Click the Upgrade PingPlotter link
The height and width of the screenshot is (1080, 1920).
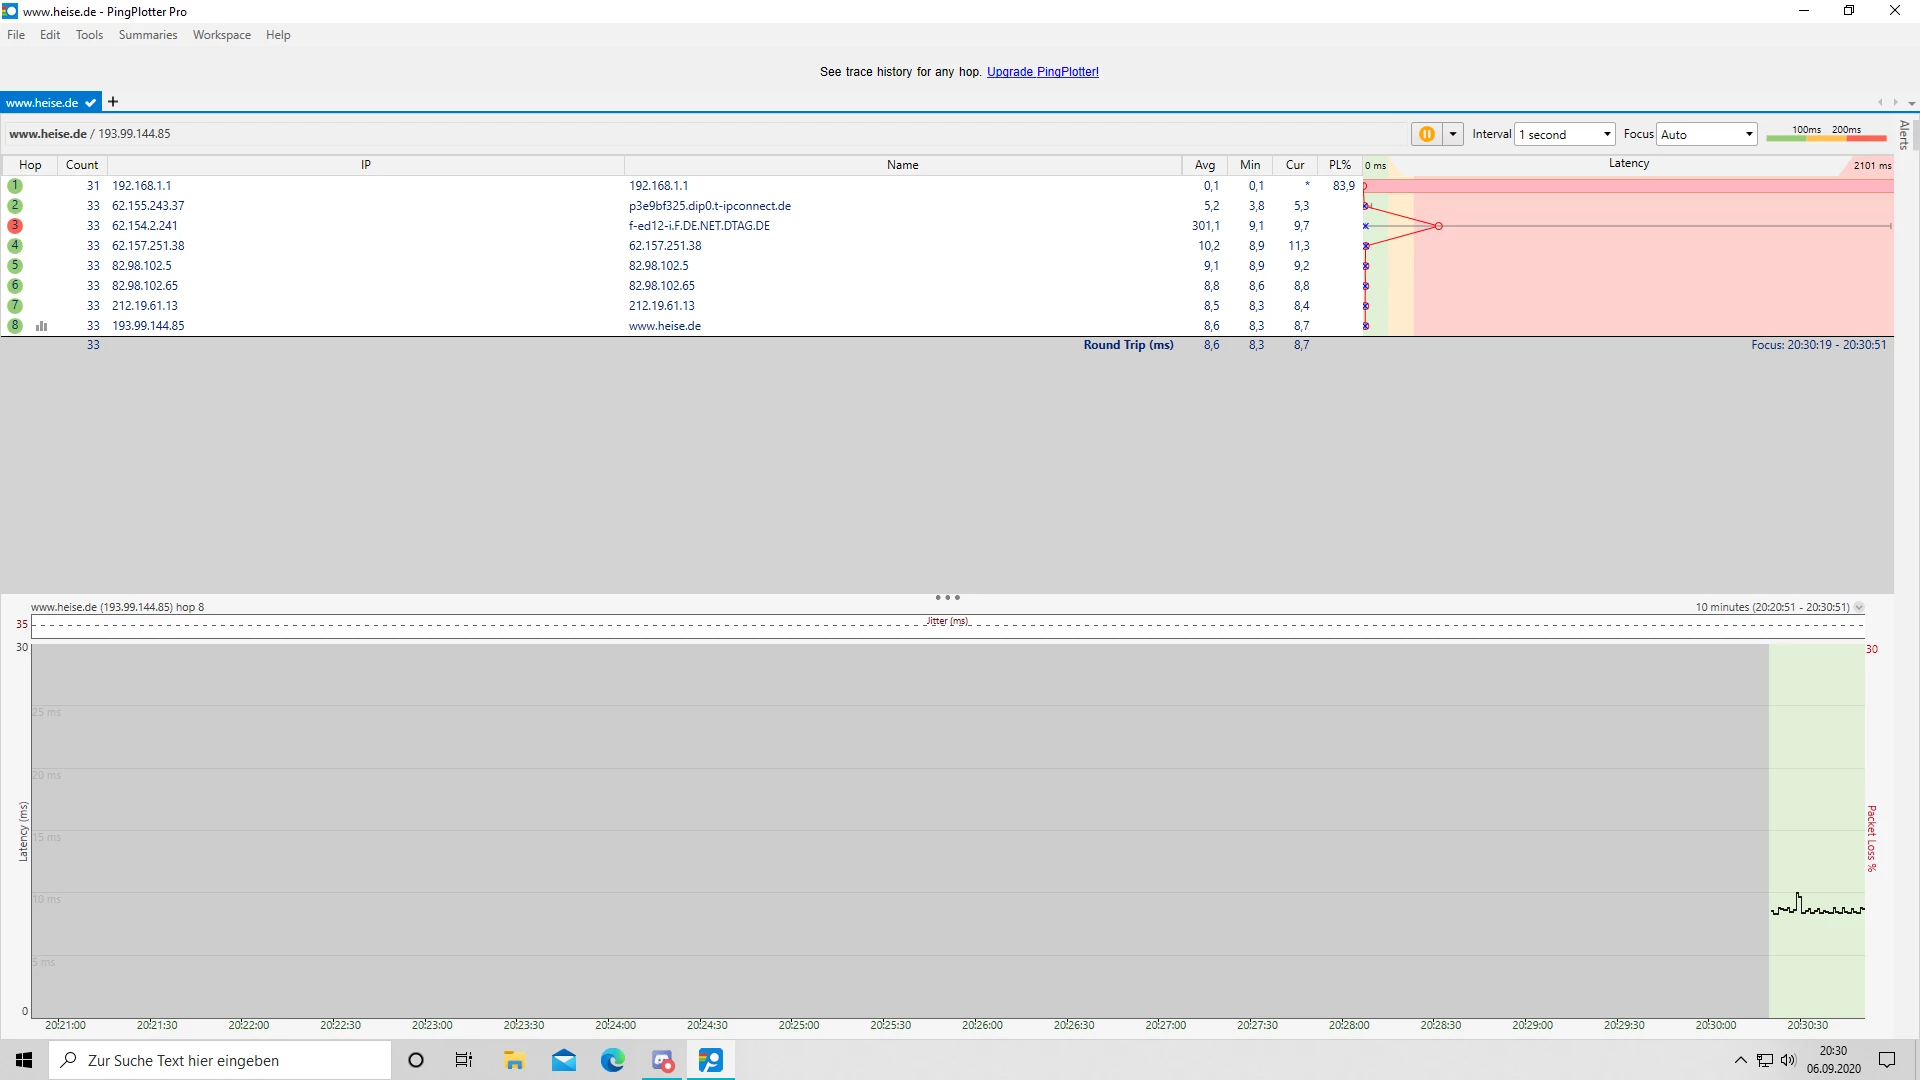tap(1042, 72)
